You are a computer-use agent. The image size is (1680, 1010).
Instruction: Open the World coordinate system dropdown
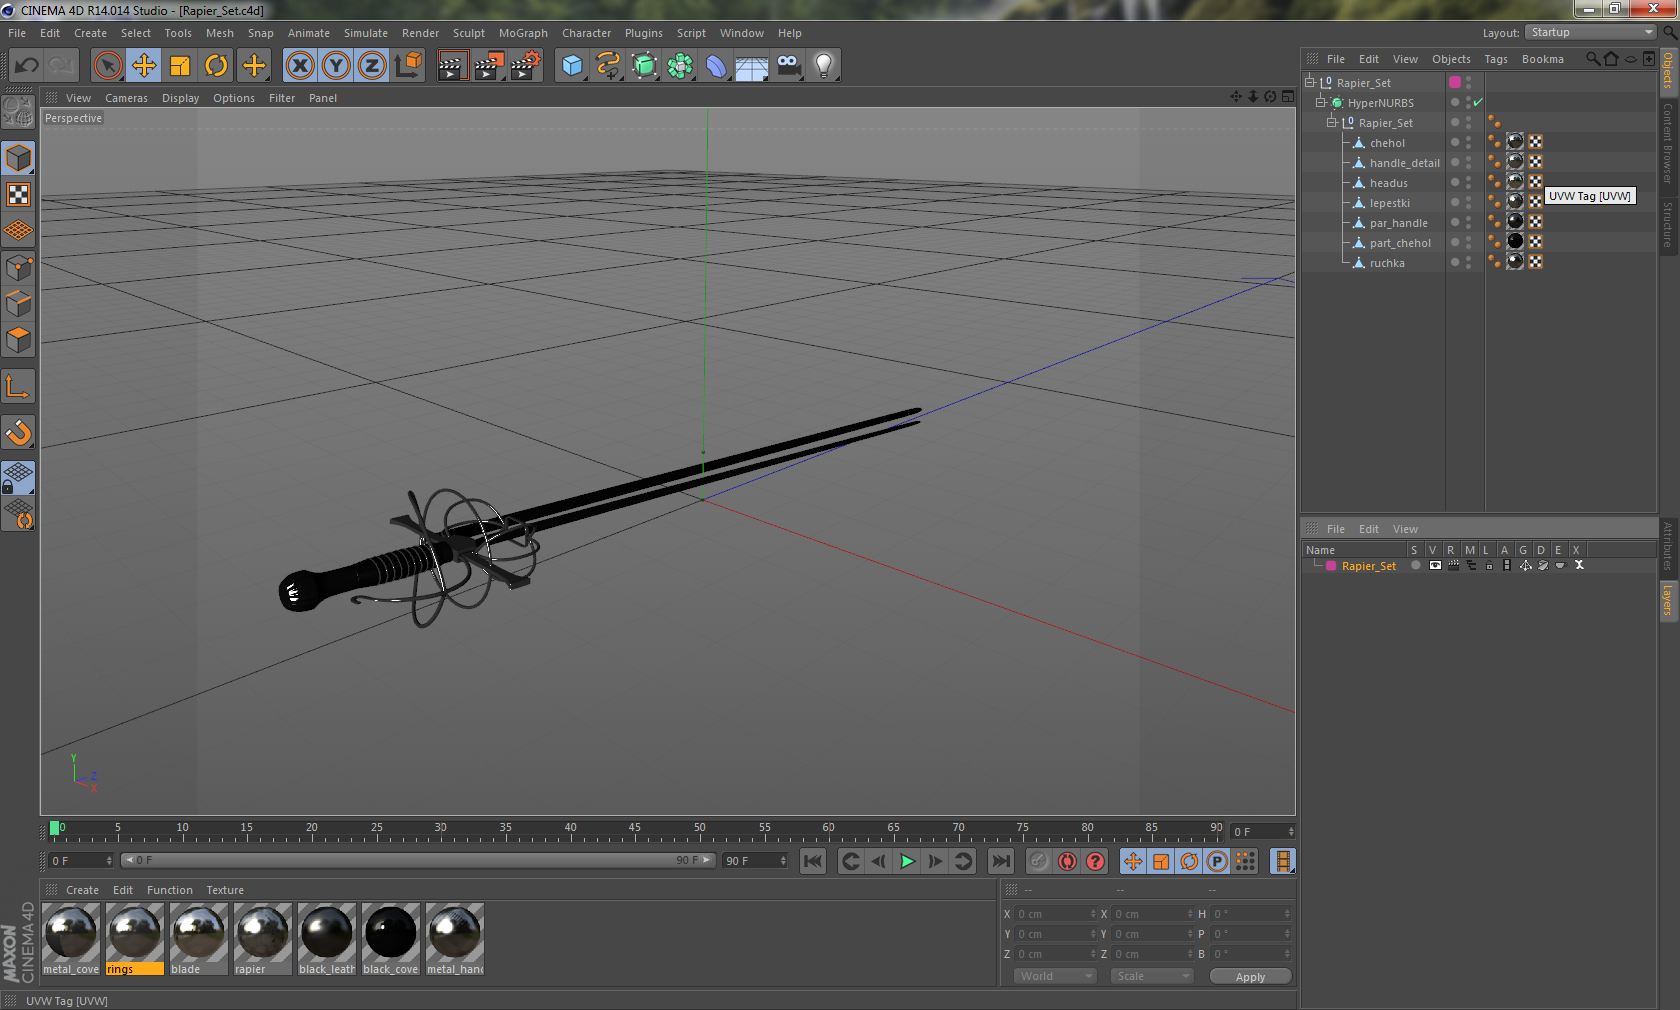1054,976
